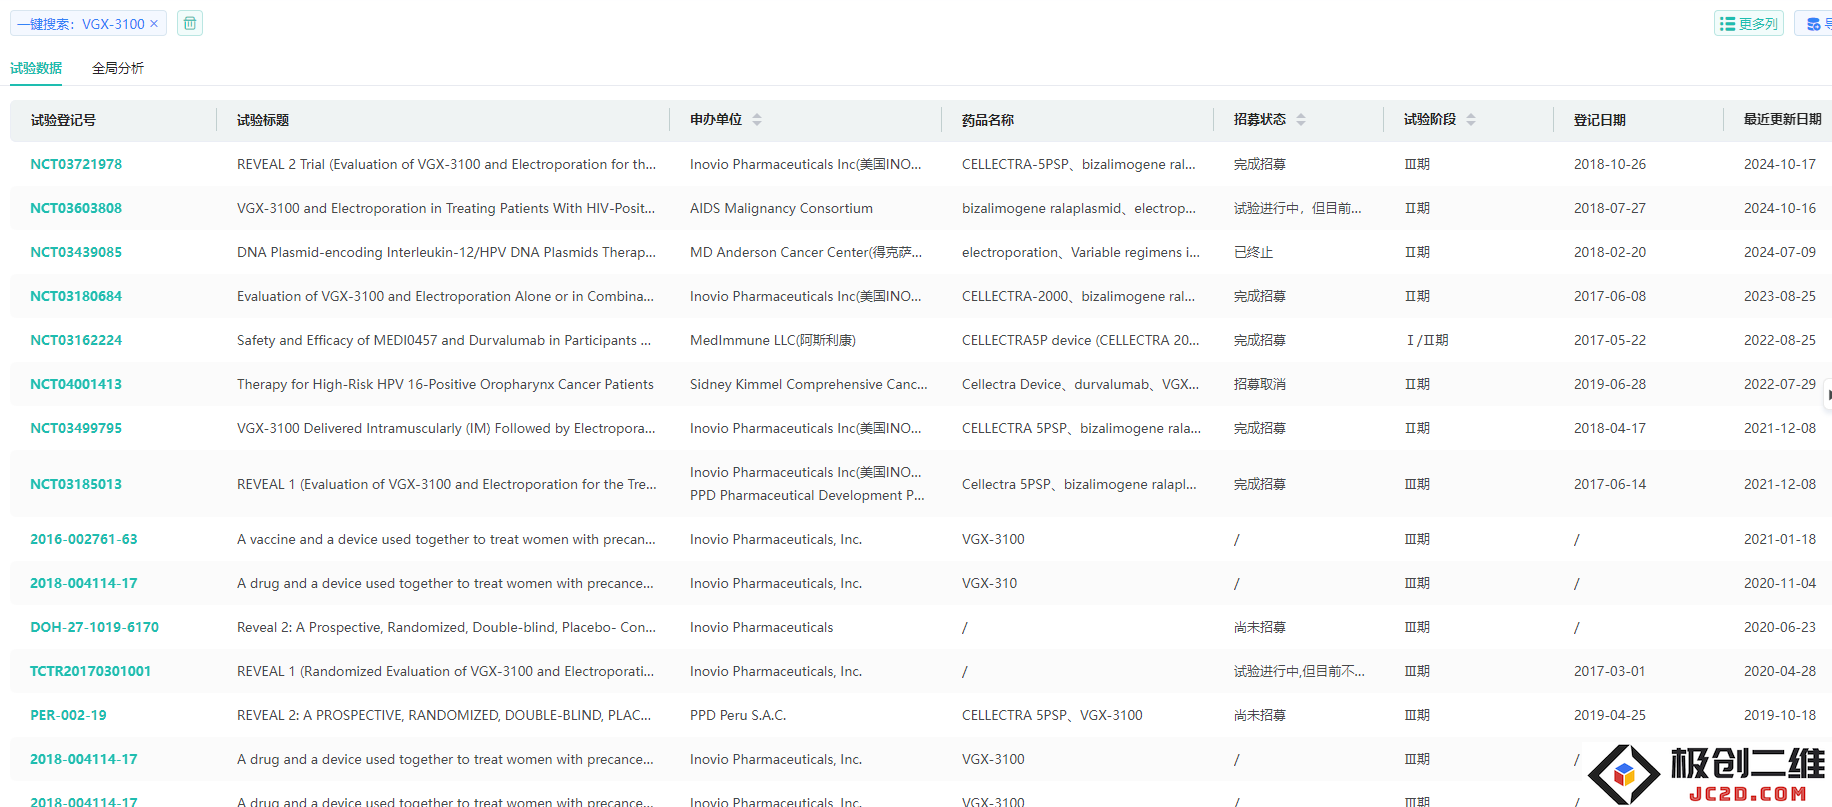Select MD Anderson Cancer Center sponsor cell
The image size is (1832, 807).
pyautogui.click(x=806, y=252)
